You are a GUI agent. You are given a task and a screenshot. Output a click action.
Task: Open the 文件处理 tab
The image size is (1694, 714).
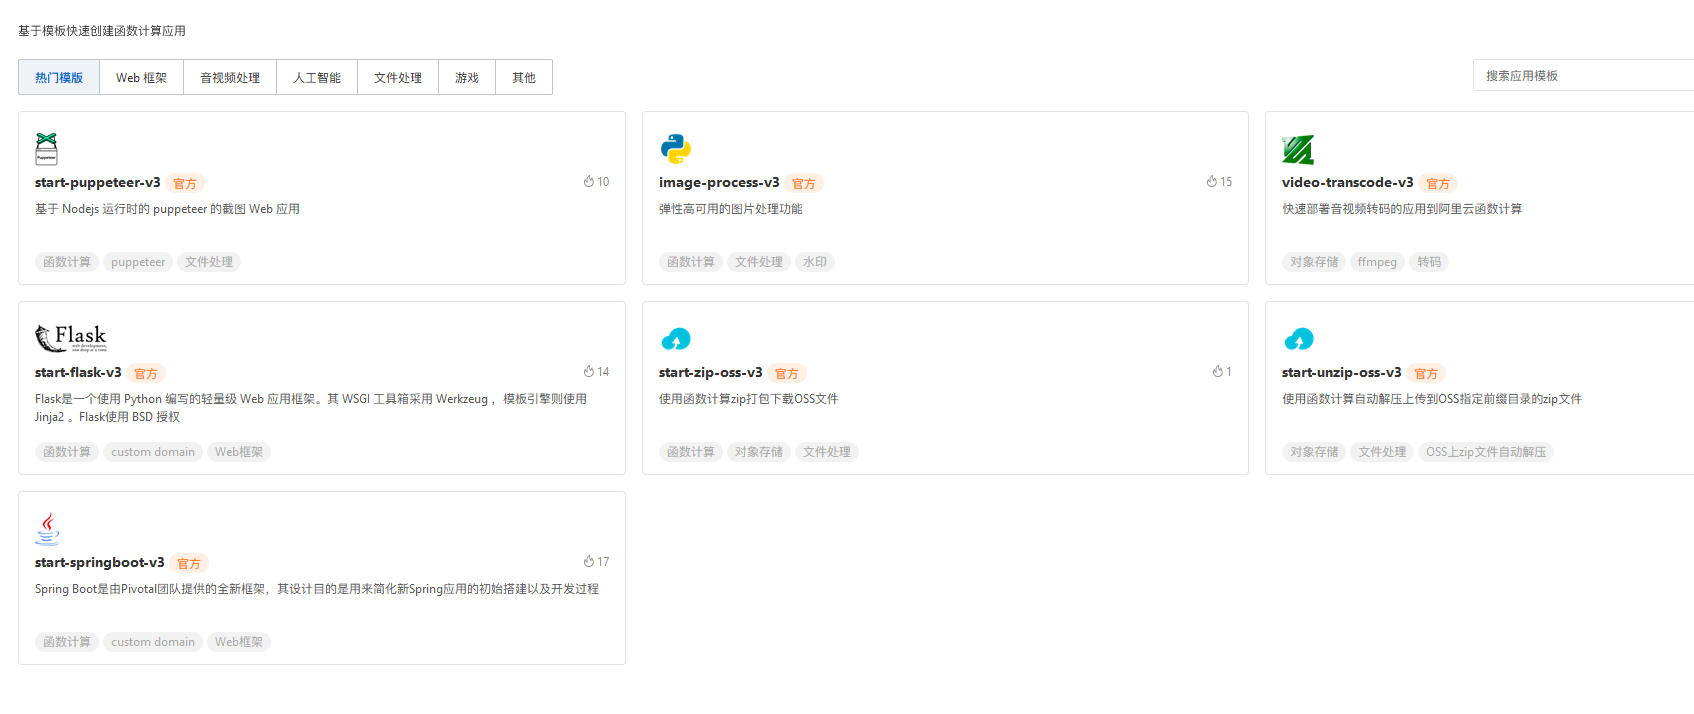398,77
